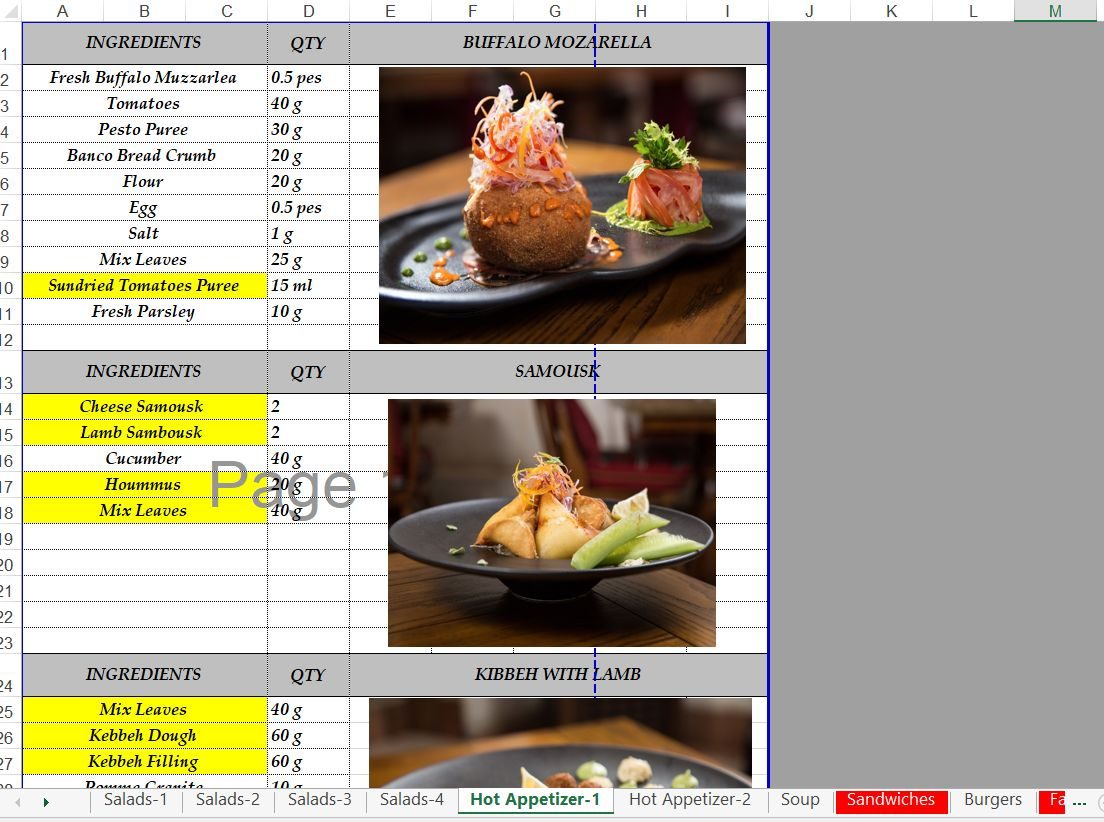The width and height of the screenshot is (1104, 822).
Task: Click the 'Kebbeh Filling' yellow cell
Action: pos(144,761)
